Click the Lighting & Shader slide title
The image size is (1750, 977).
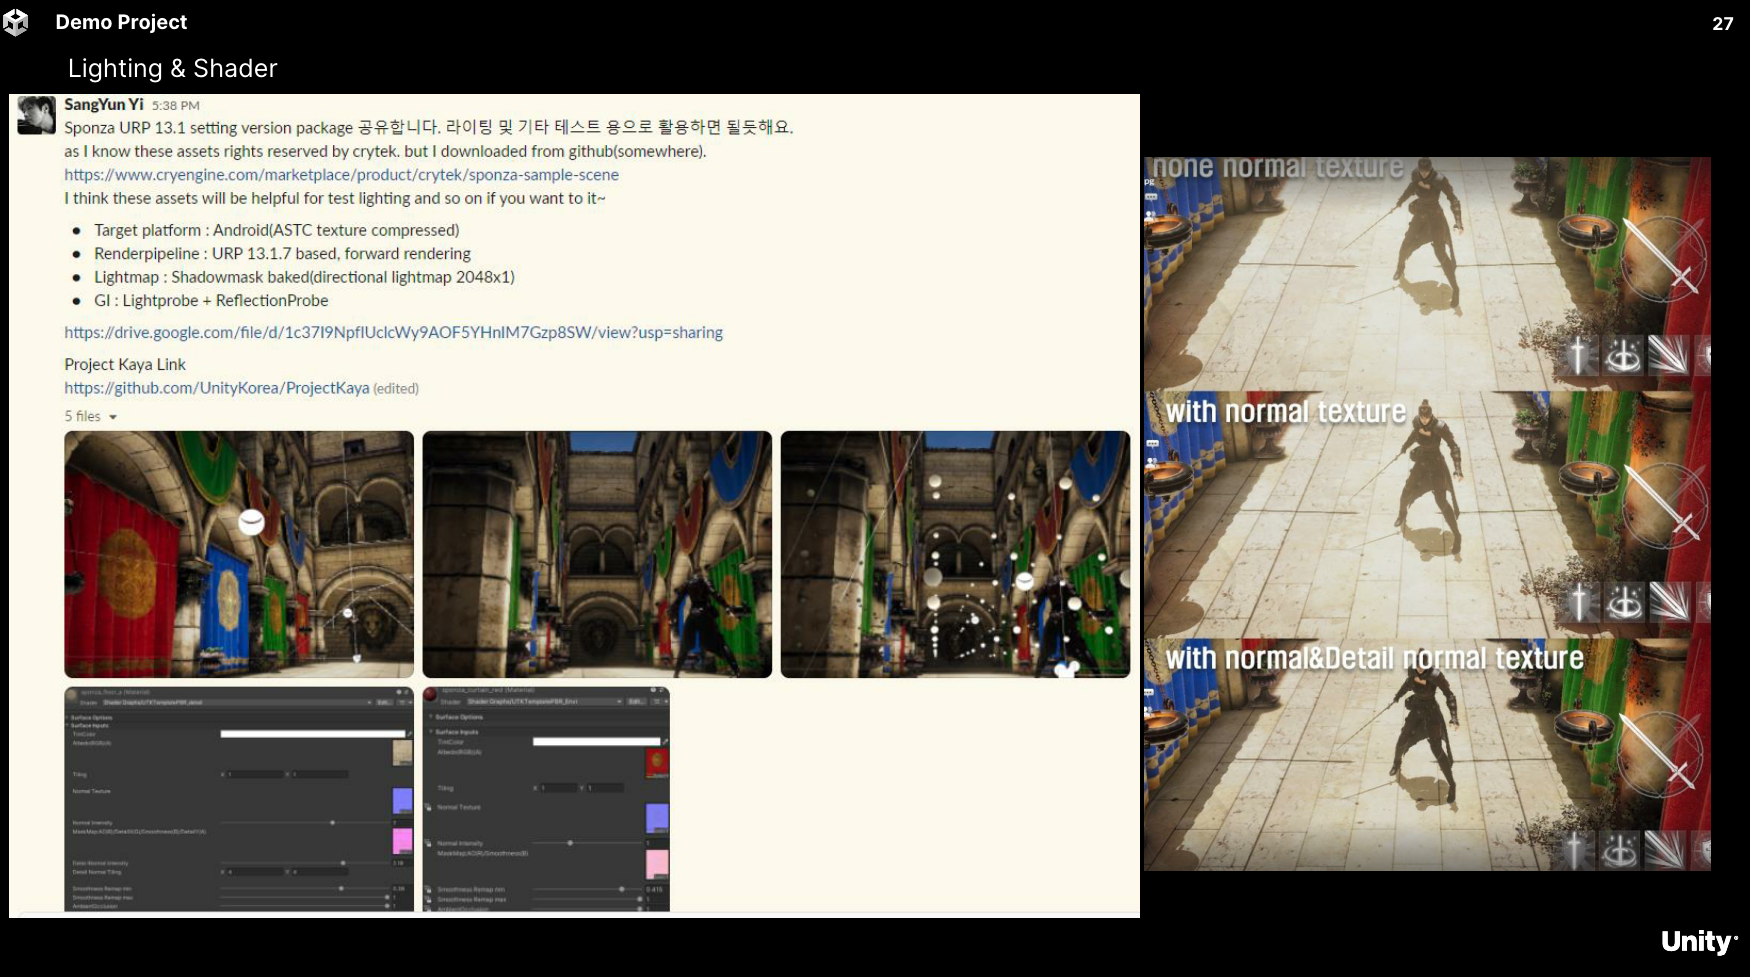point(173,68)
